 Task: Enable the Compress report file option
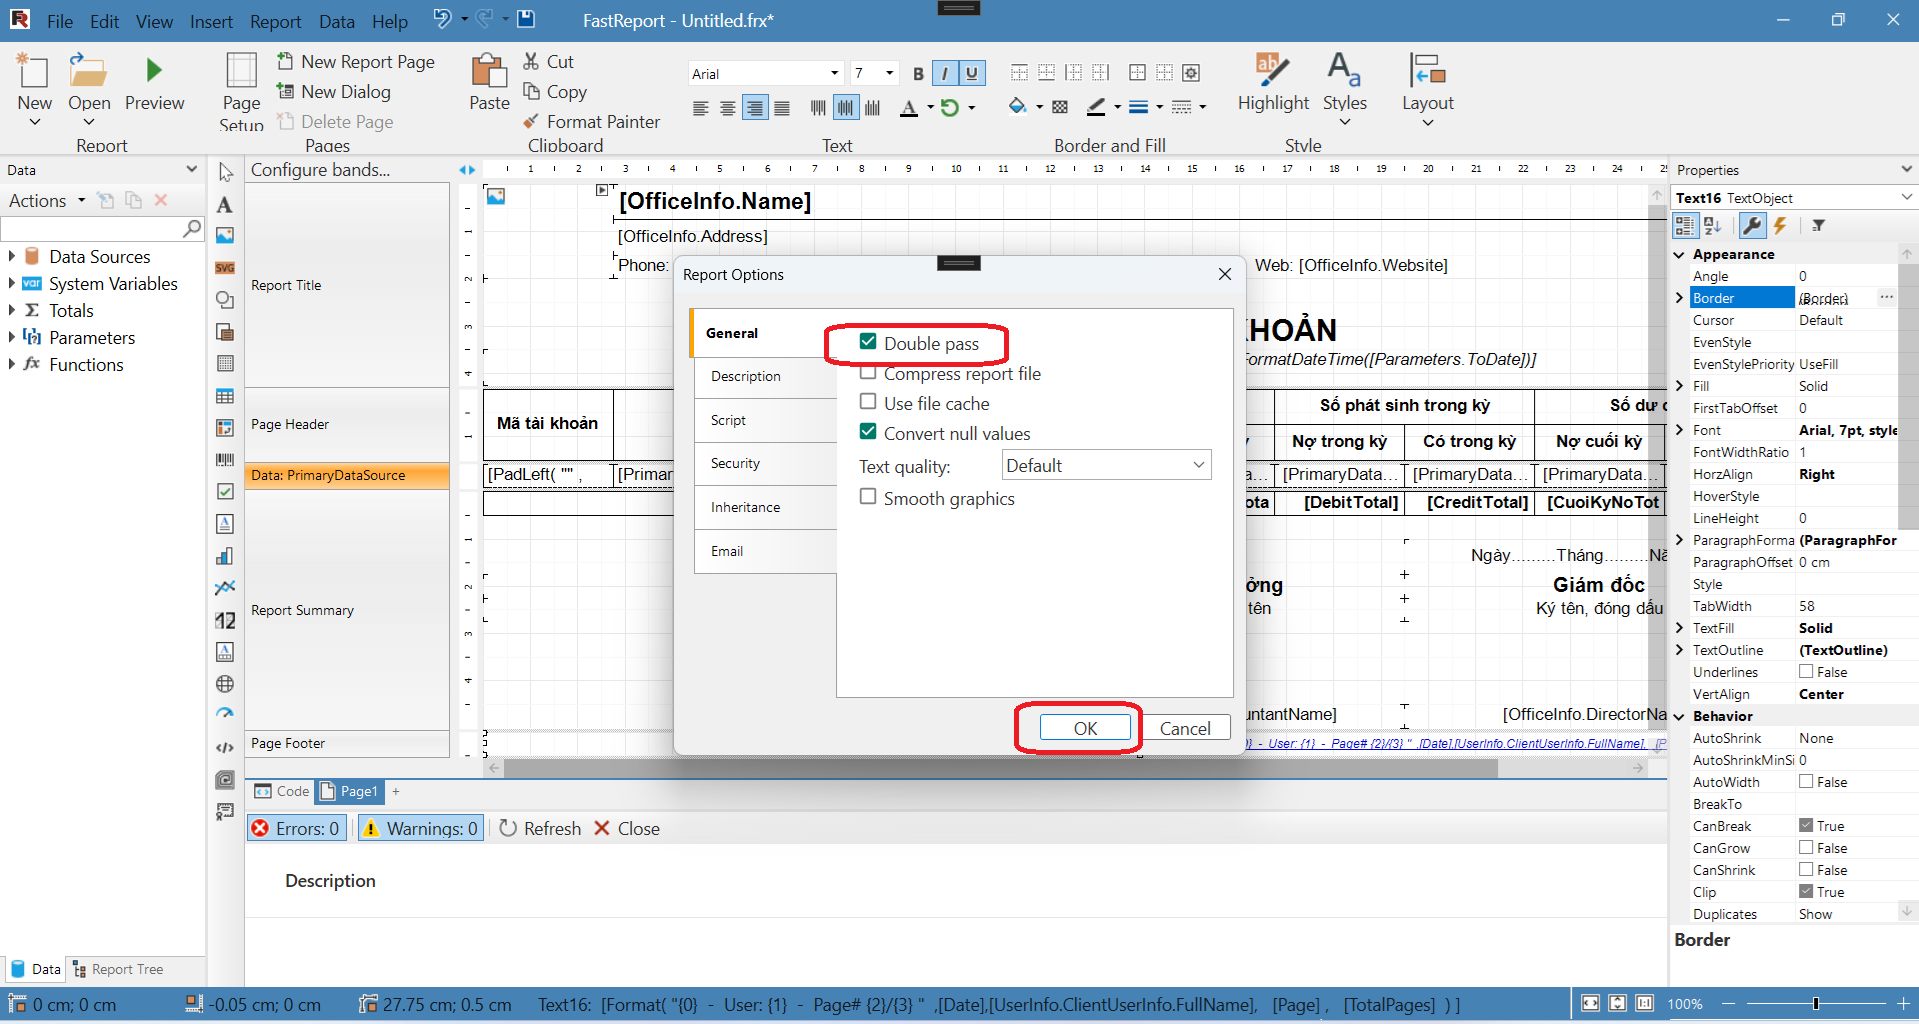click(x=868, y=373)
